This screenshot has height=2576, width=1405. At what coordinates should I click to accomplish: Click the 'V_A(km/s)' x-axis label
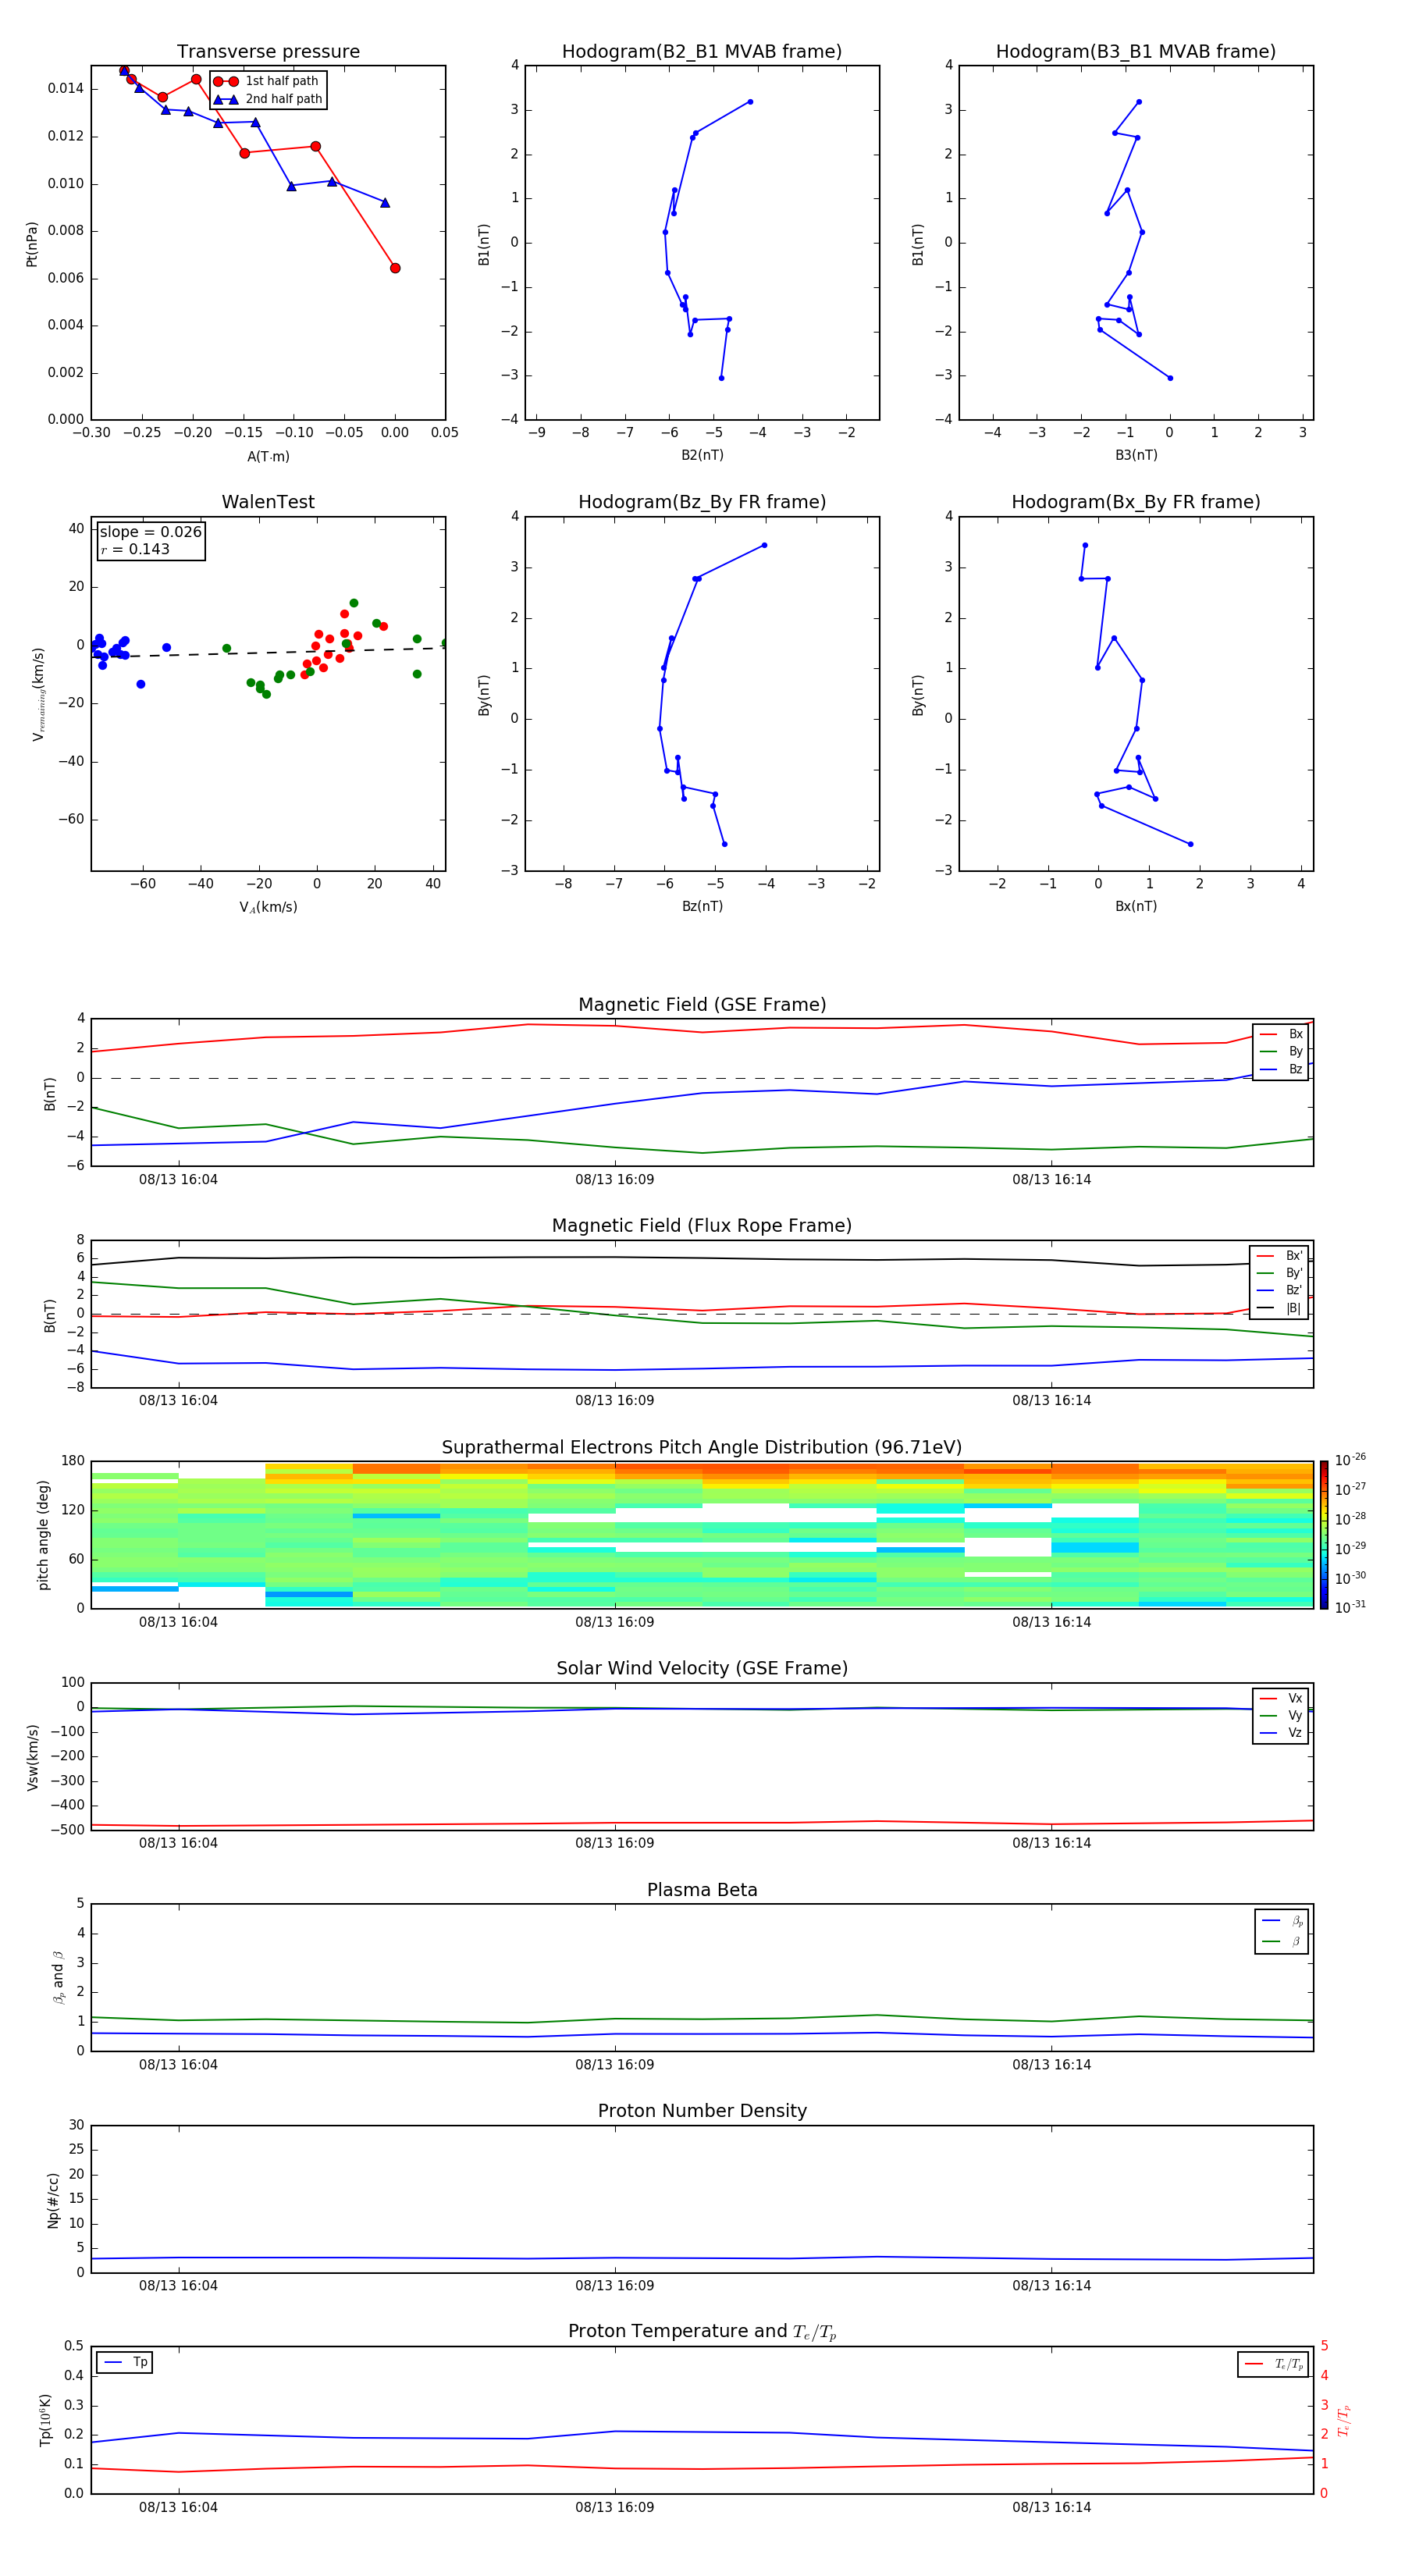(268, 907)
